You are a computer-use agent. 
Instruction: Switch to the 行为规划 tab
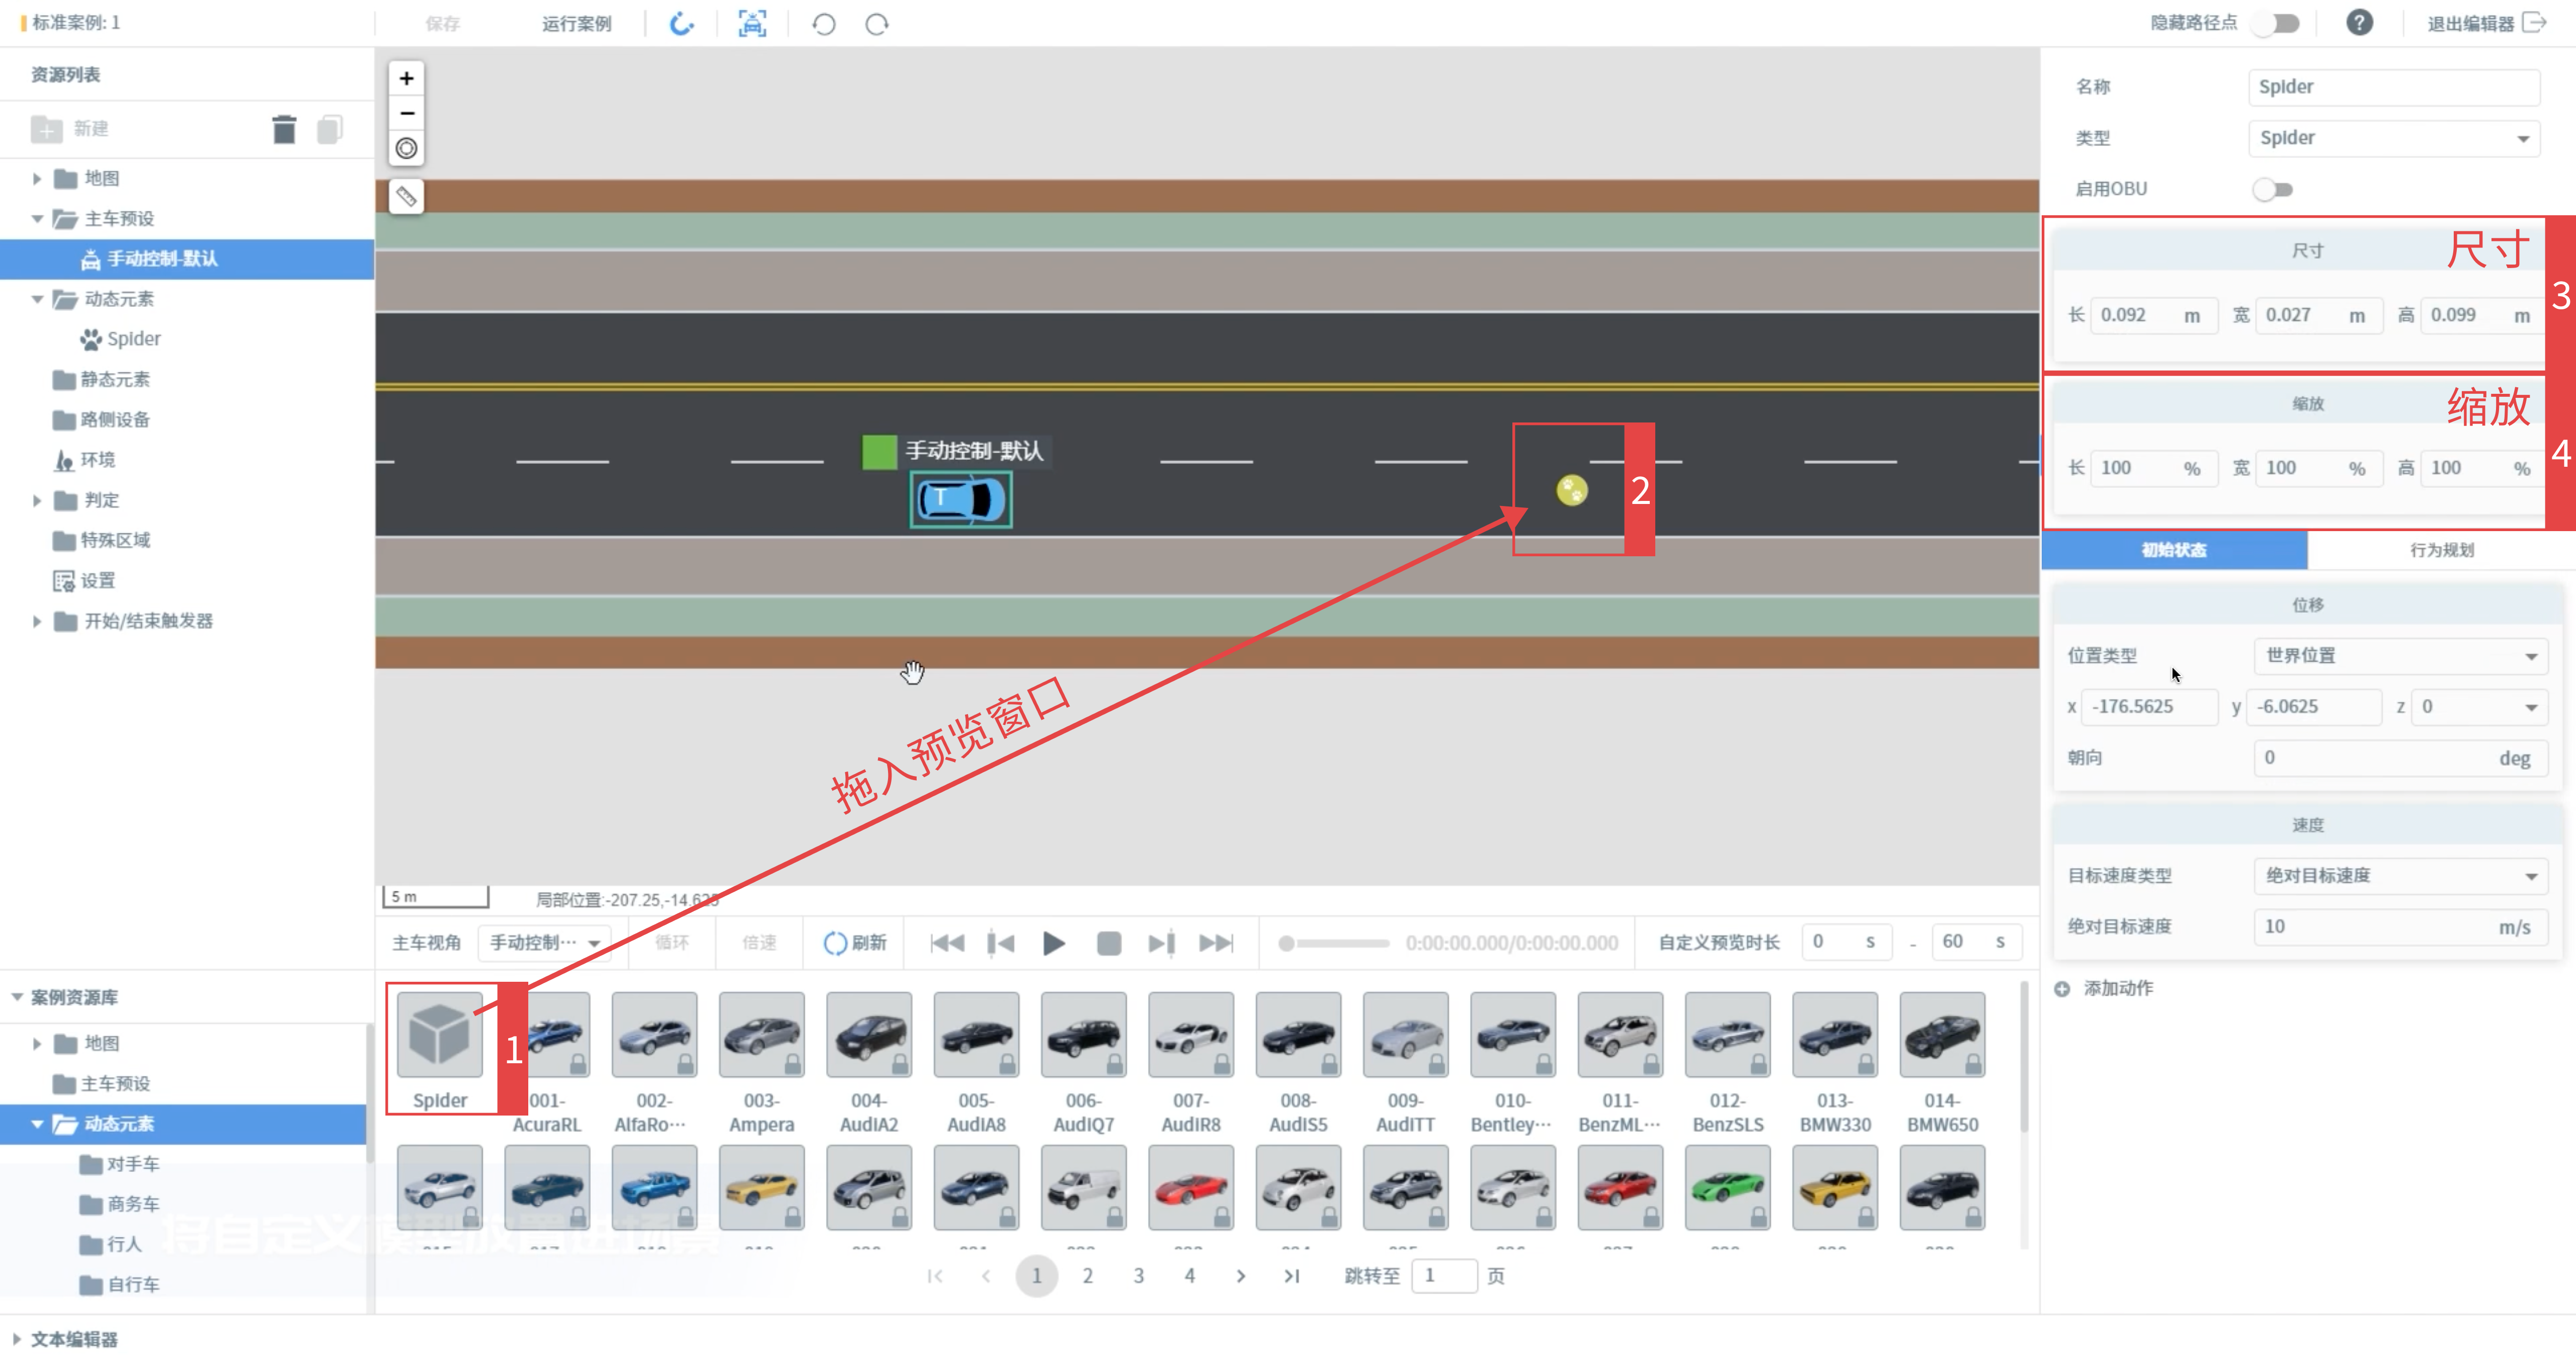click(x=2441, y=550)
